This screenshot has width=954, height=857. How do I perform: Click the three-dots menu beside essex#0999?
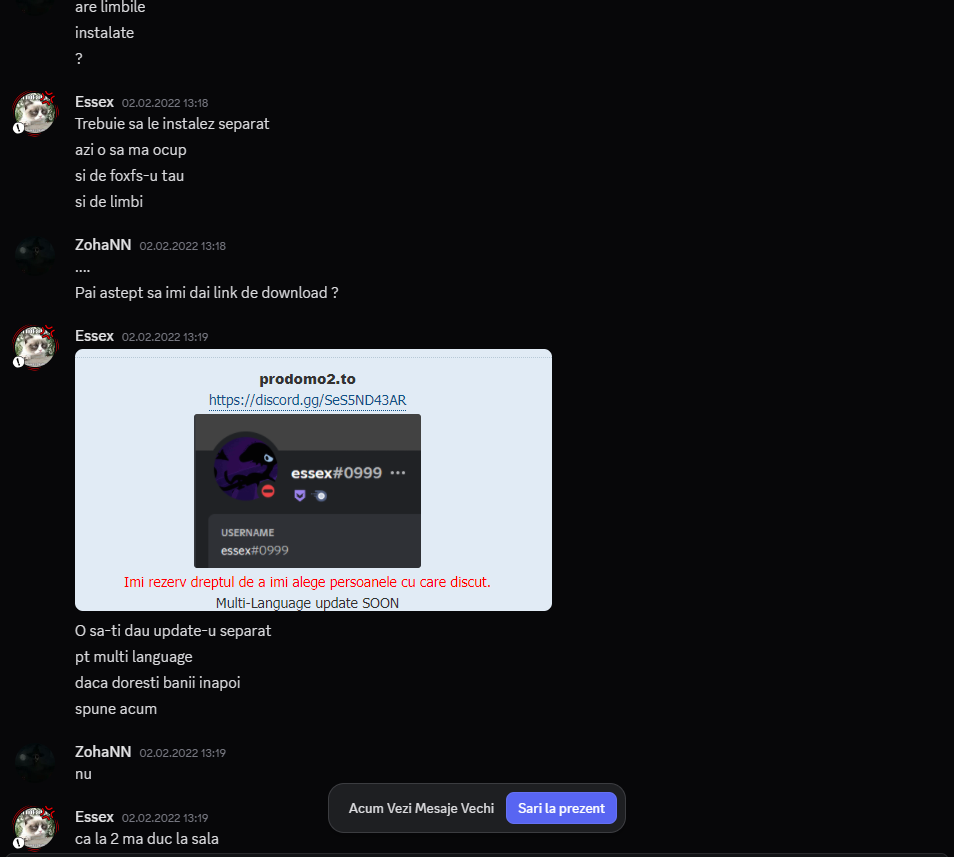click(x=398, y=473)
